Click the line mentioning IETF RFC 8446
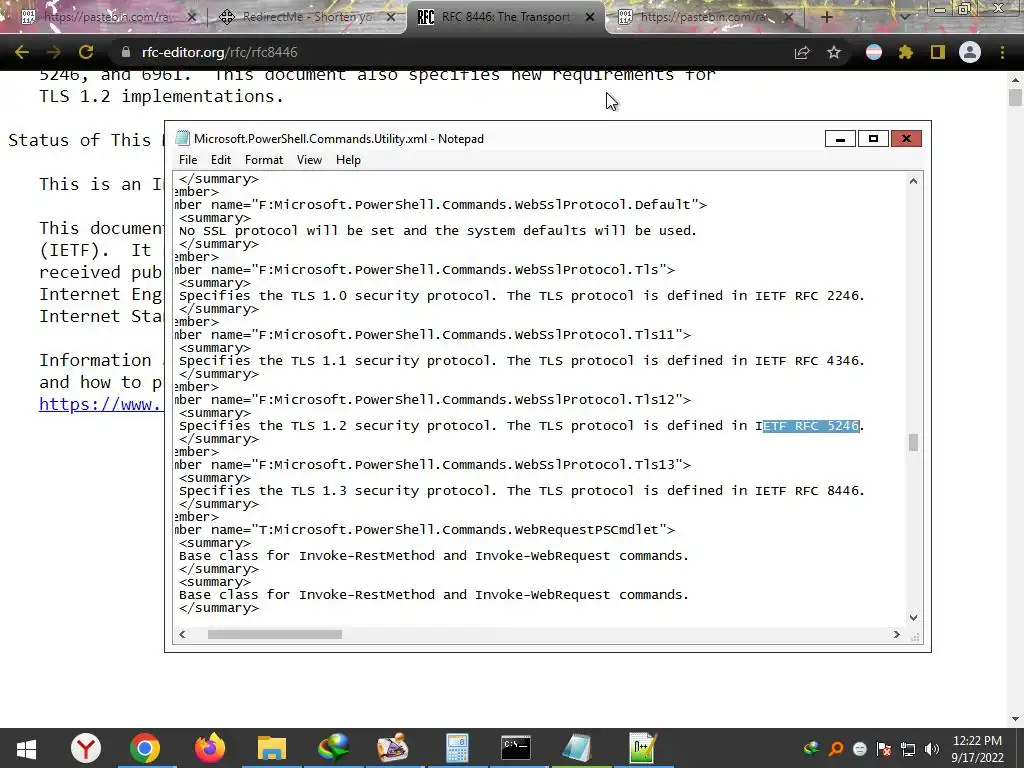 522,491
